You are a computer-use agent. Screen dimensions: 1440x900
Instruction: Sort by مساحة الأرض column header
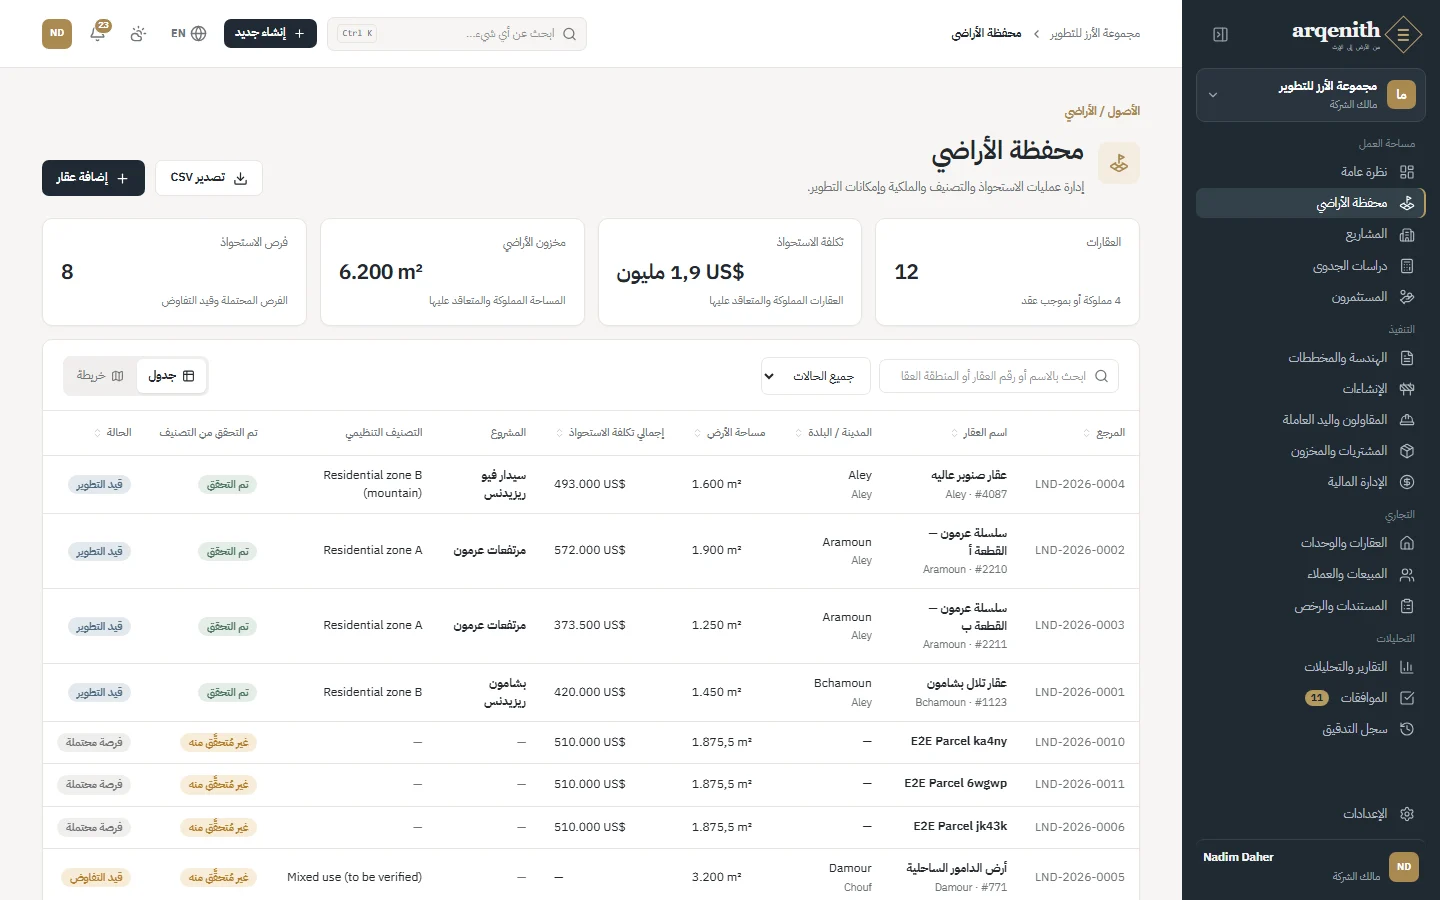pyautogui.click(x=729, y=433)
